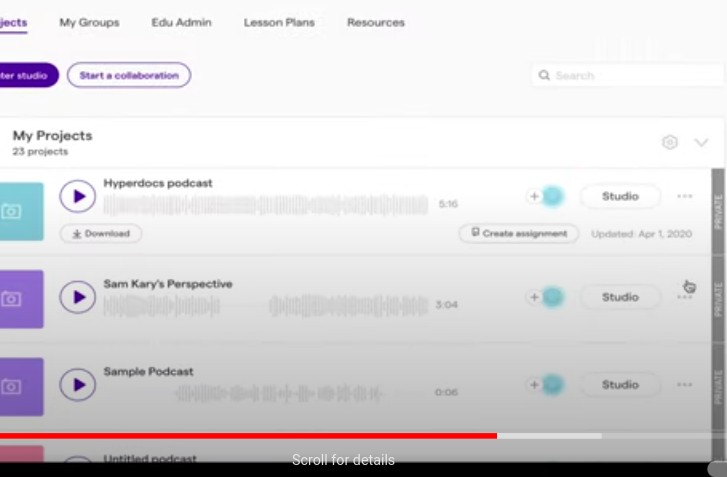Play the Hyperdocs podcast project
The width and height of the screenshot is (727, 477).
click(77, 197)
